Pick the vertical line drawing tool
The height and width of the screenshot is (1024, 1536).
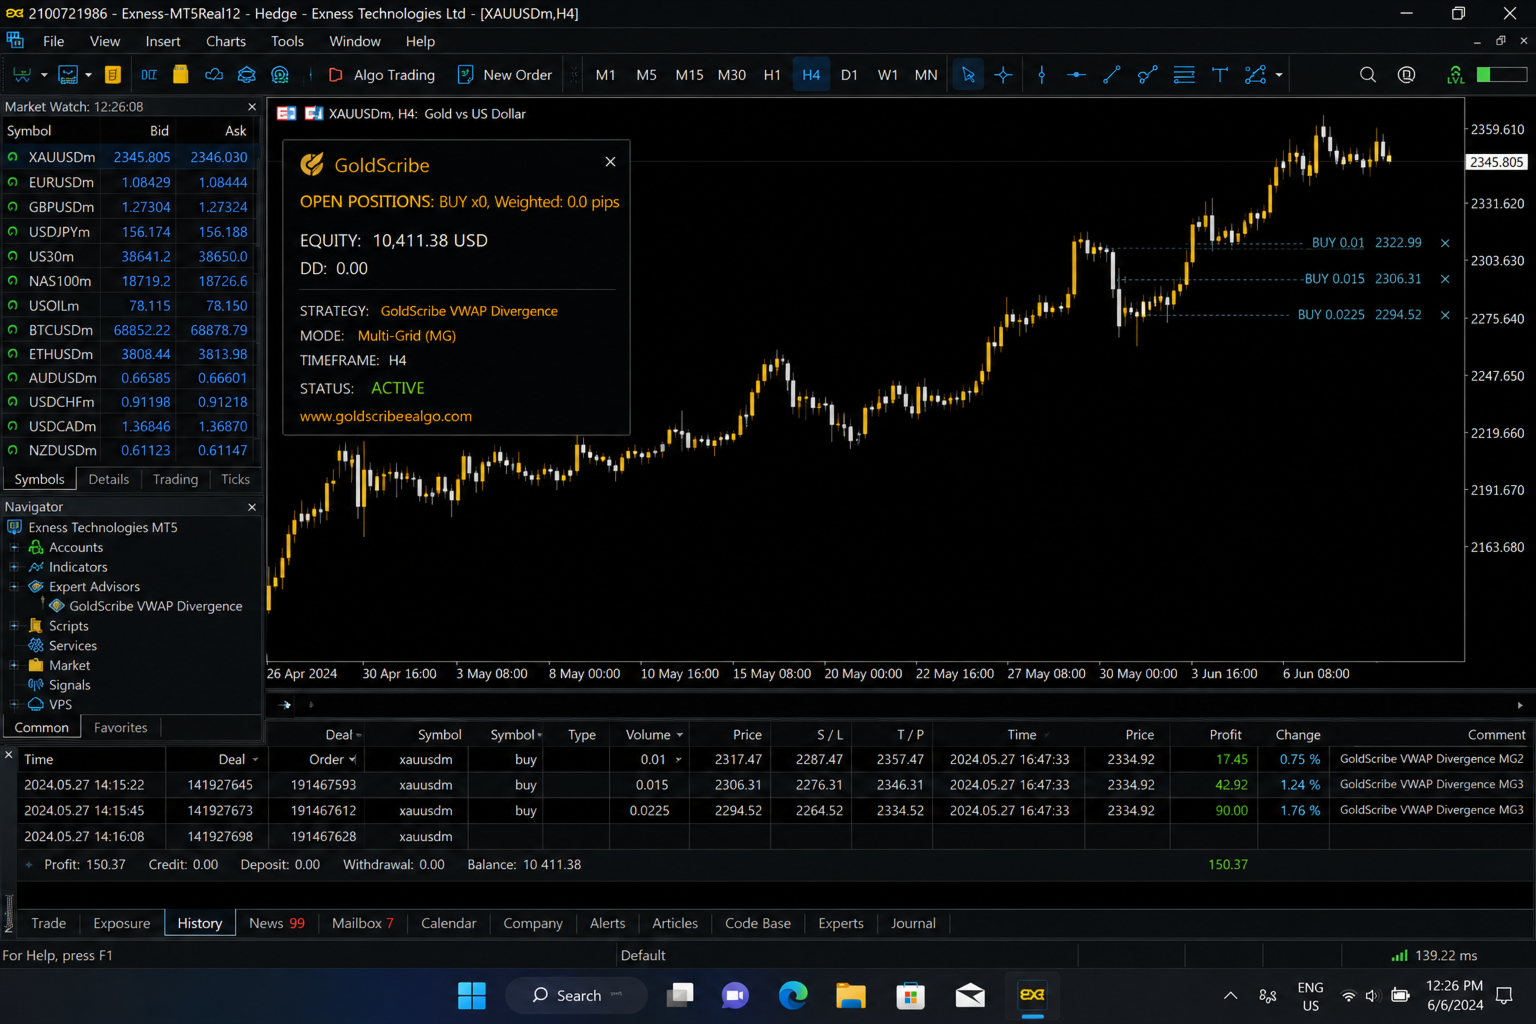pyautogui.click(x=1041, y=75)
